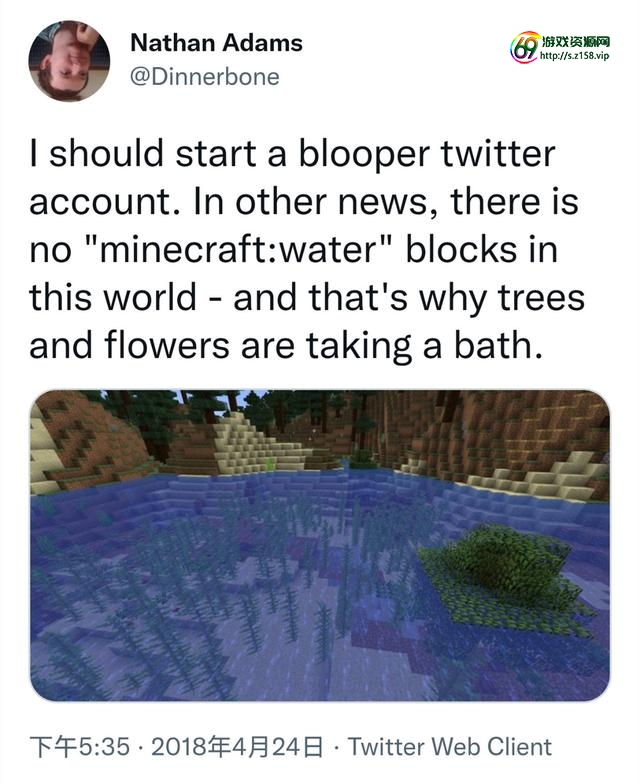Click the 游戏资源网 watermark text

[x=575, y=40]
